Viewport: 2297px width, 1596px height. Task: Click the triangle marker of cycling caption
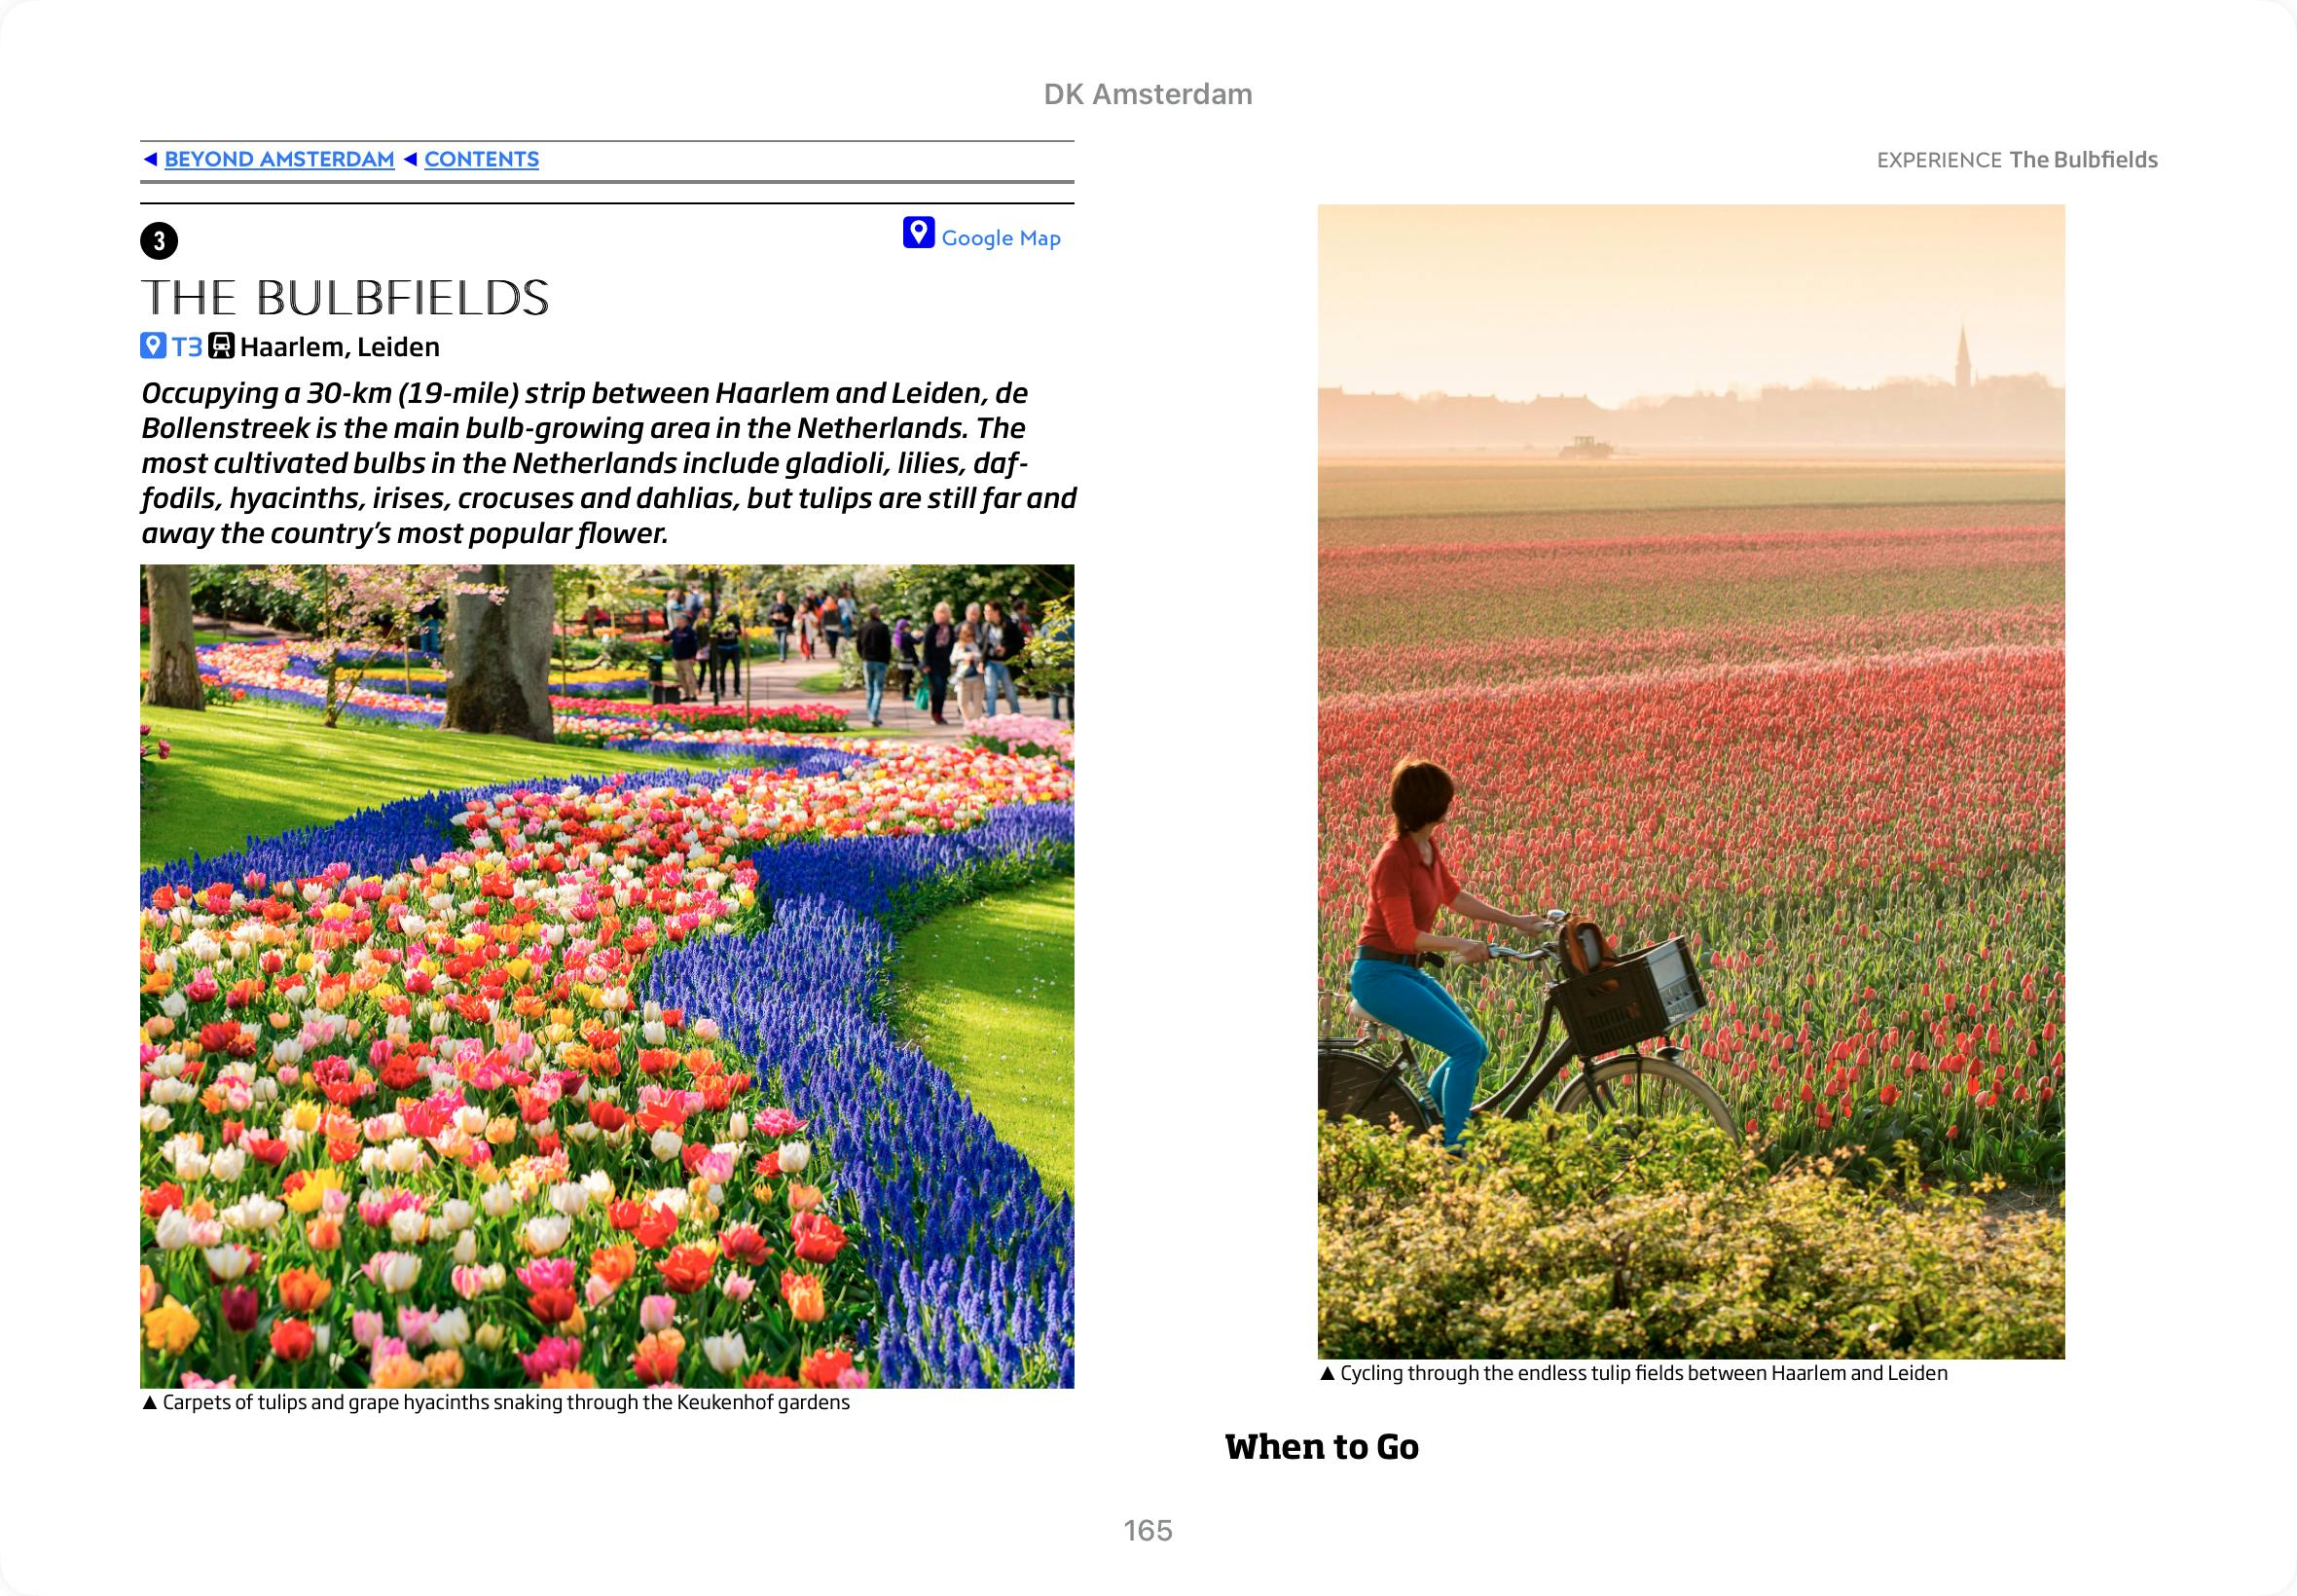point(1327,1374)
